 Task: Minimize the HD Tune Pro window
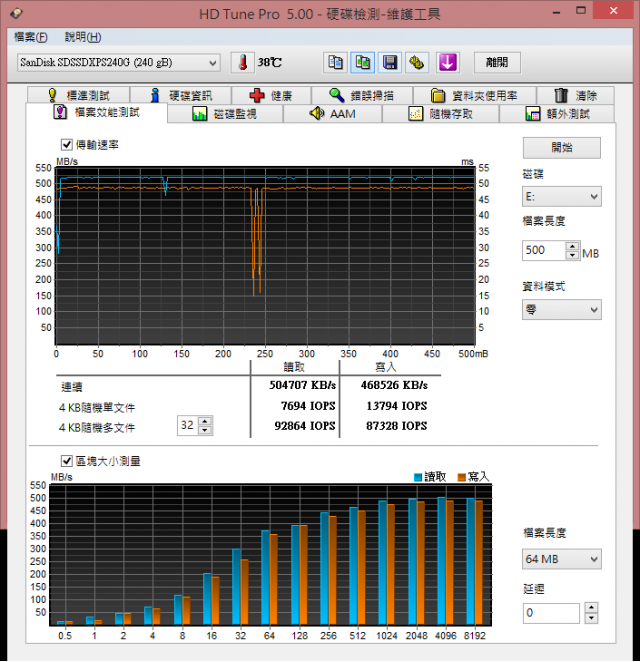point(556,12)
